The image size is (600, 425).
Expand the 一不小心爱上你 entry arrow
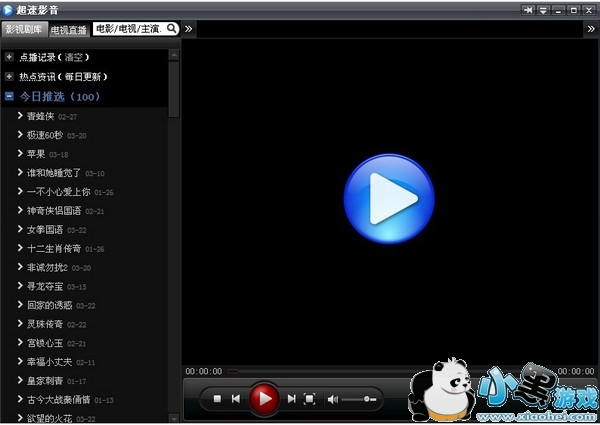(x=20, y=191)
